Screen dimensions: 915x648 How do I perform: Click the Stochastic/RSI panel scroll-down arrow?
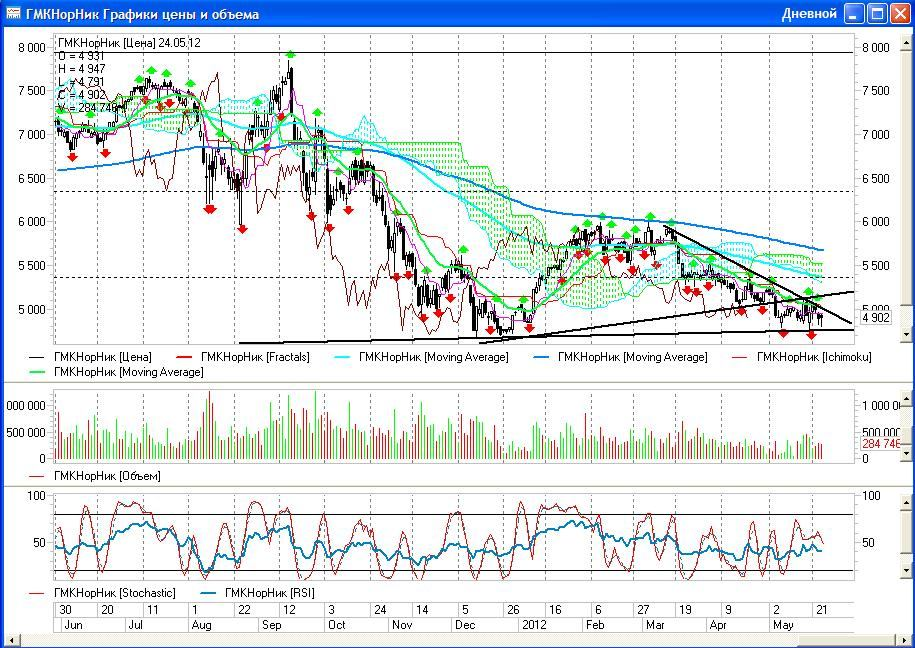pyautogui.click(x=907, y=570)
